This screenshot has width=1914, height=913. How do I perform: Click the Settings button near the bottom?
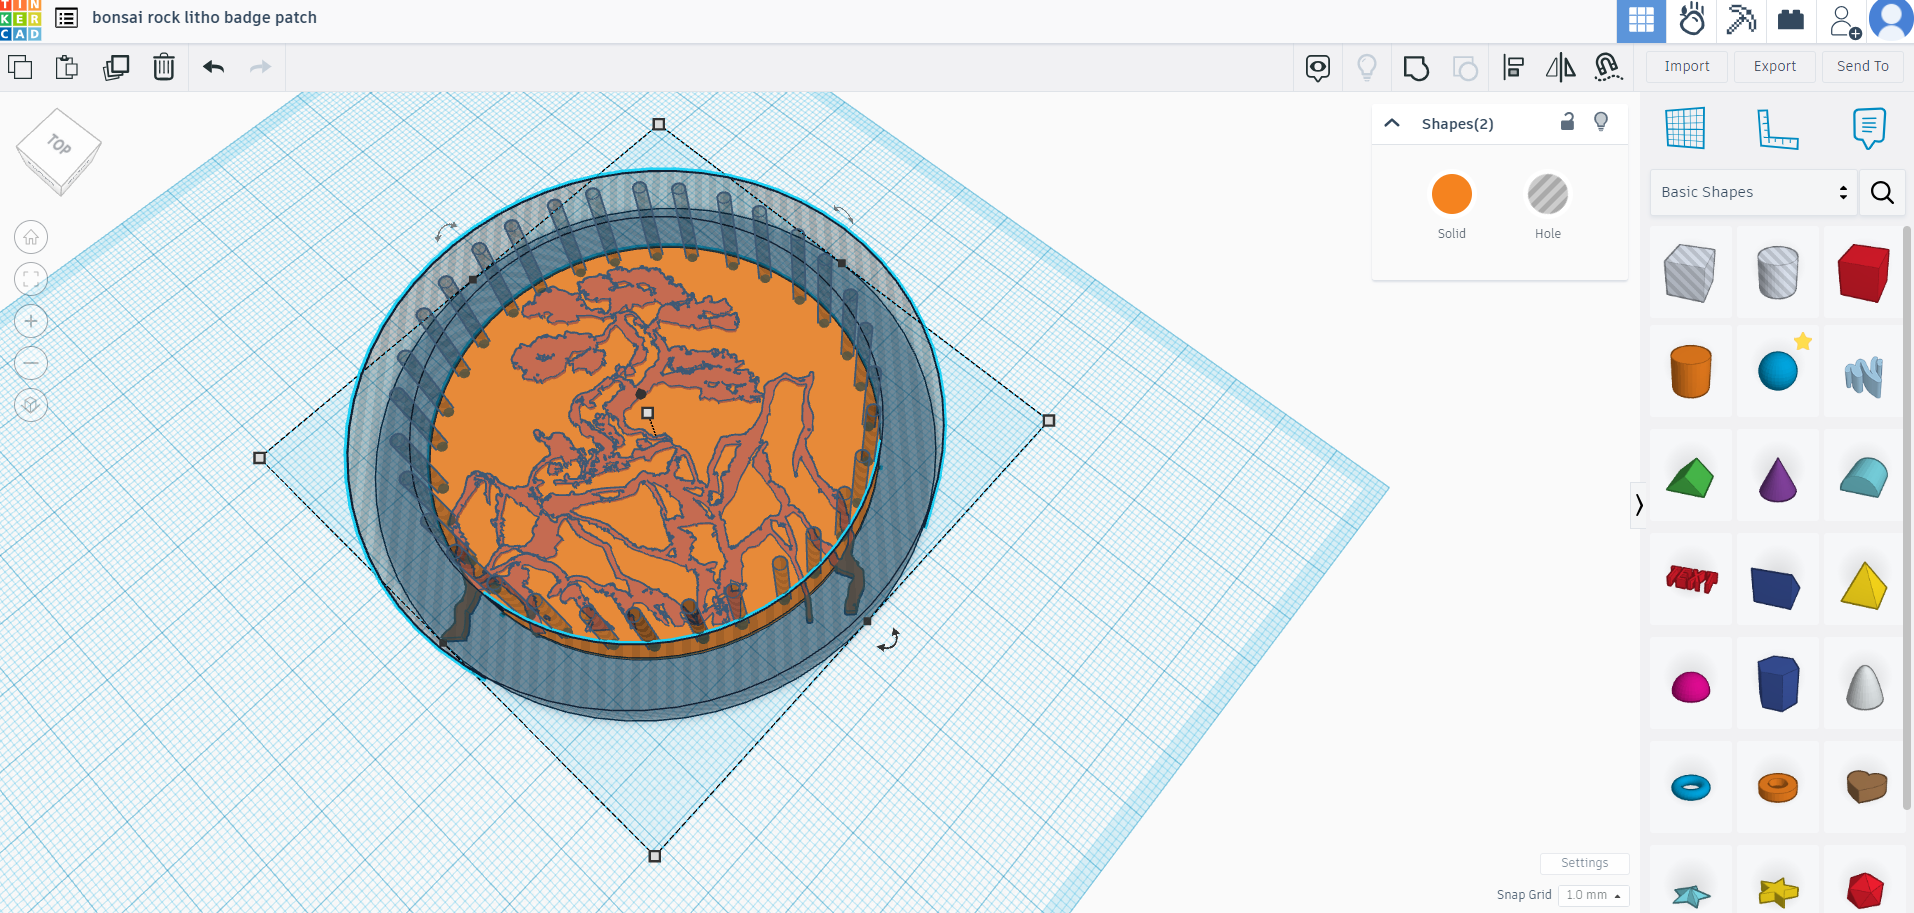coord(1584,863)
